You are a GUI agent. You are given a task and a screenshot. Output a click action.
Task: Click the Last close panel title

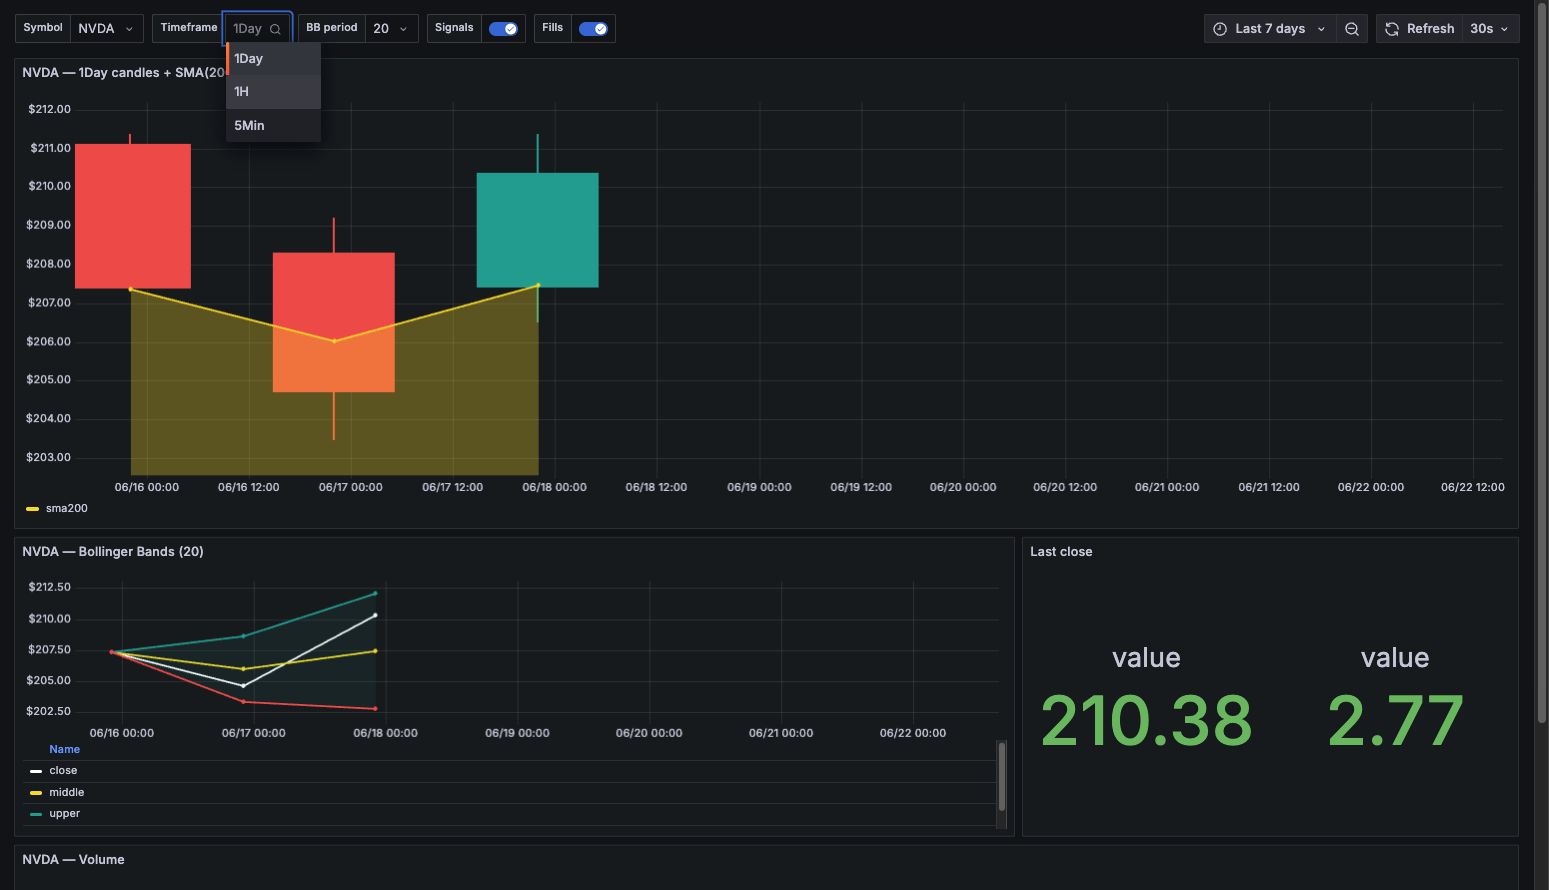click(x=1061, y=552)
